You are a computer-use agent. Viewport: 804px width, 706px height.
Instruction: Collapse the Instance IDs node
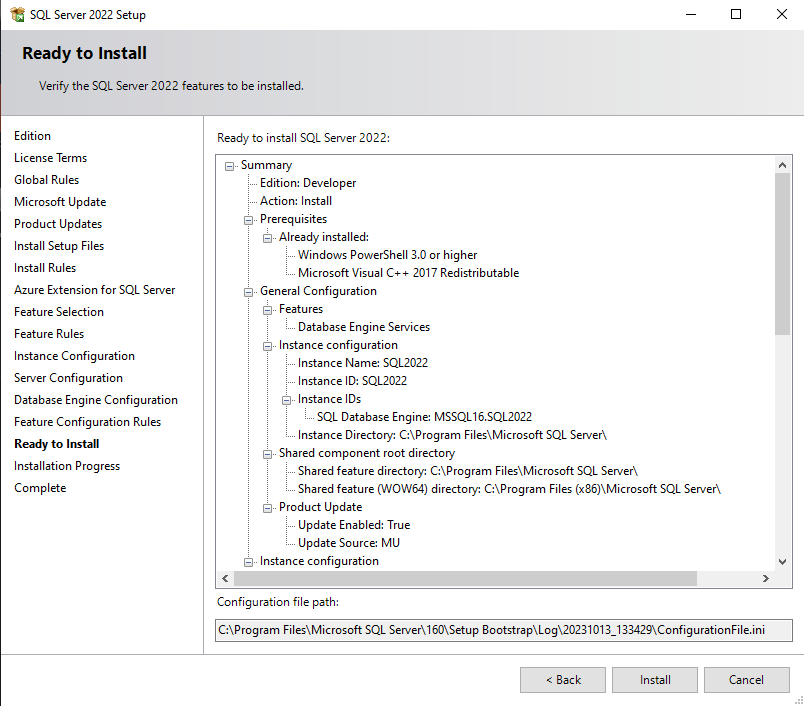[287, 399]
